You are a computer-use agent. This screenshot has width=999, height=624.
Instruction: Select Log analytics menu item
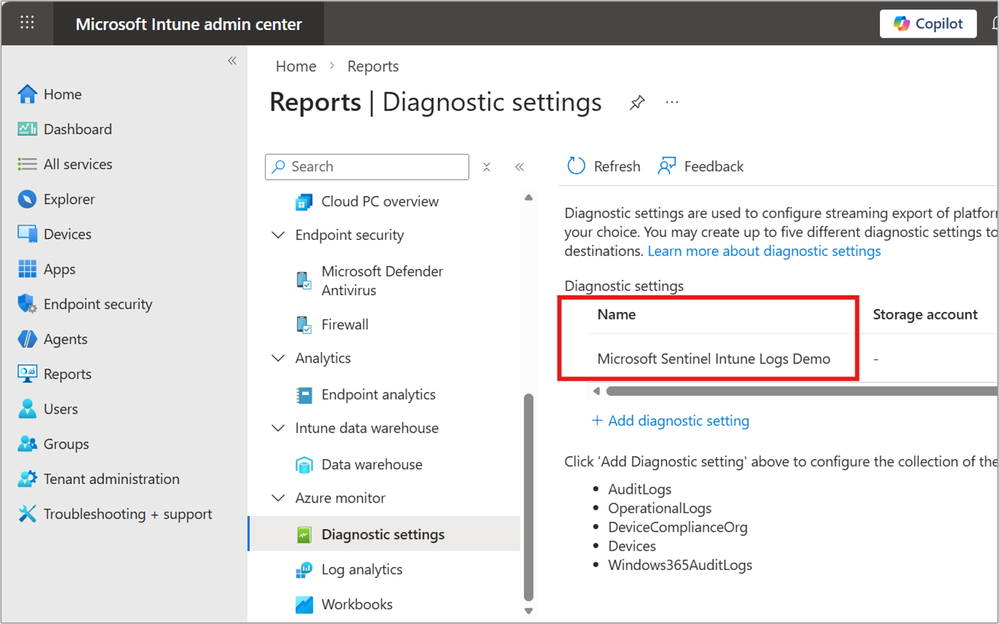pos(361,569)
